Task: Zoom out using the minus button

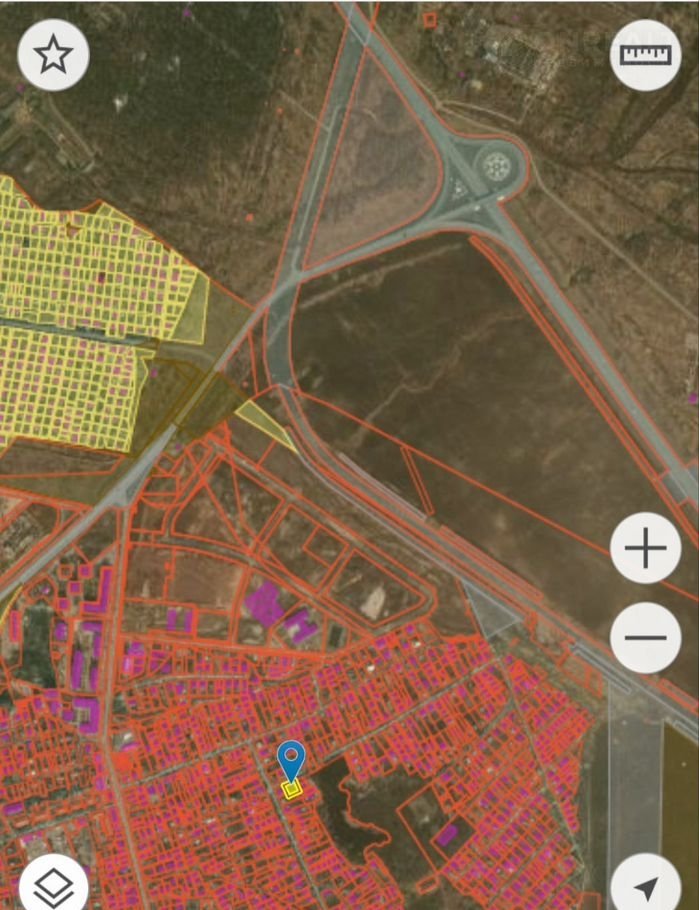Action: (645, 637)
